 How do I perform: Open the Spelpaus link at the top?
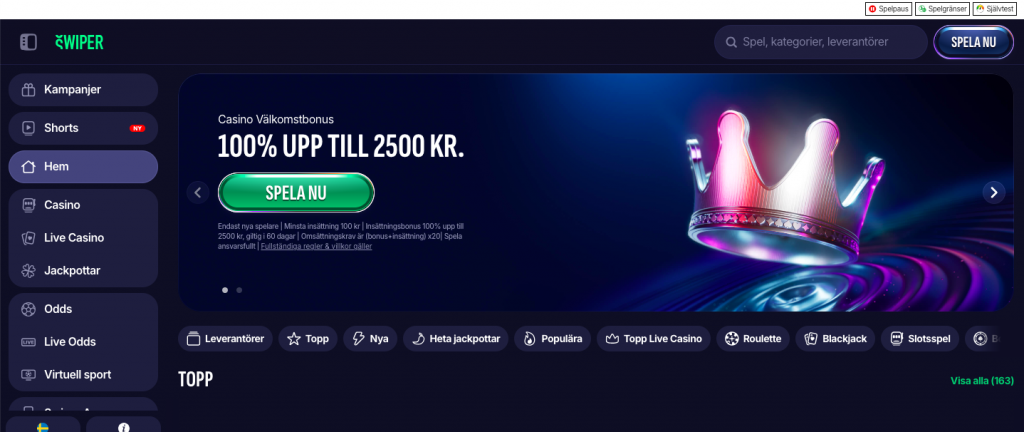(x=888, y=9)
